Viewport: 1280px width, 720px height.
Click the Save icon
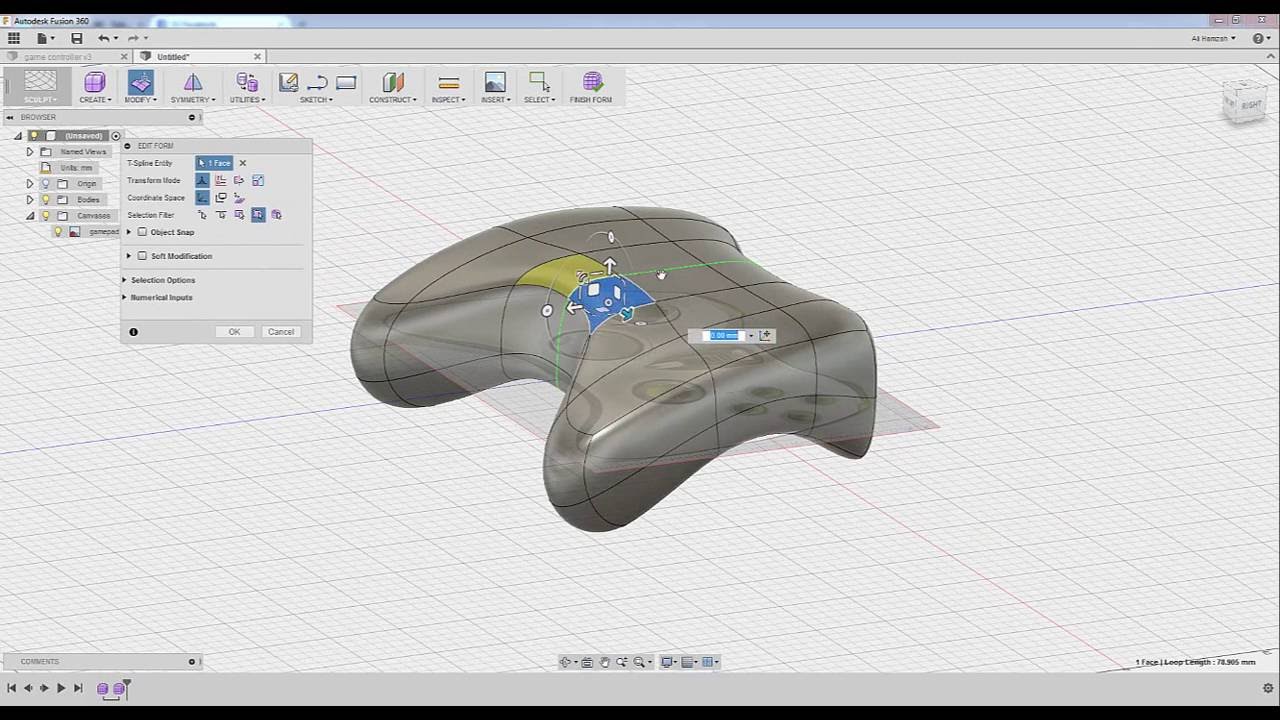(x=76, y=38)
